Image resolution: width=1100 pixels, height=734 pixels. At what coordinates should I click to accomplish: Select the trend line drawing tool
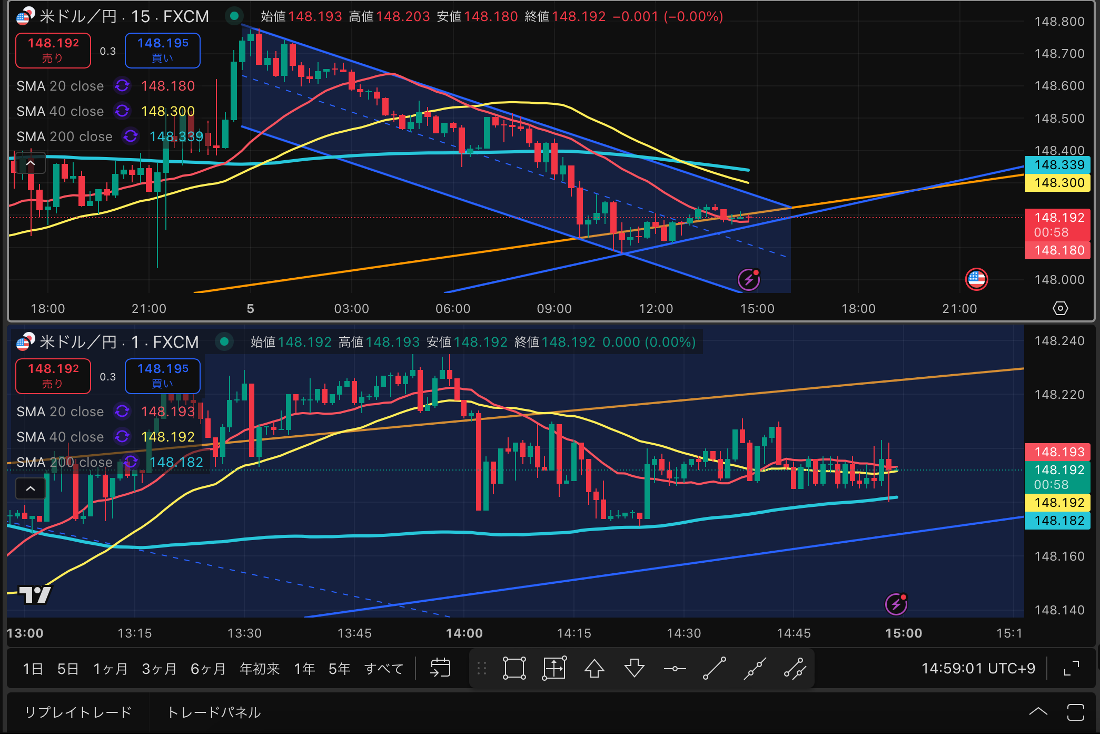714,668
